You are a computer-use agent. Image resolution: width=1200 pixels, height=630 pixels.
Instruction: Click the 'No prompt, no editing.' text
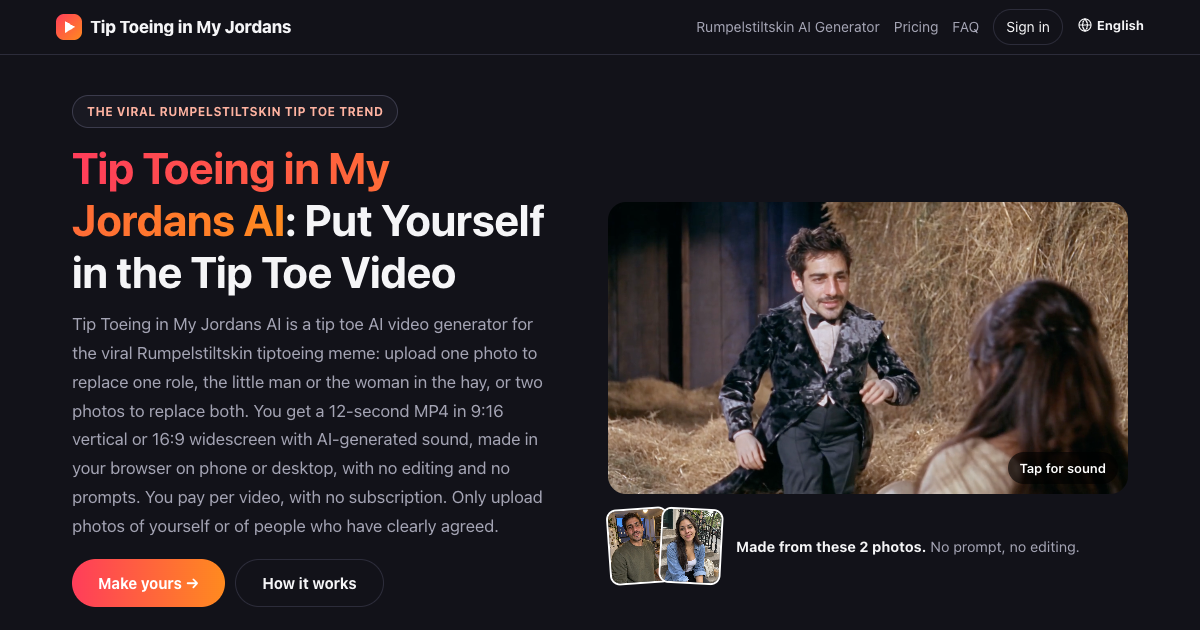tap(1005, 547)
